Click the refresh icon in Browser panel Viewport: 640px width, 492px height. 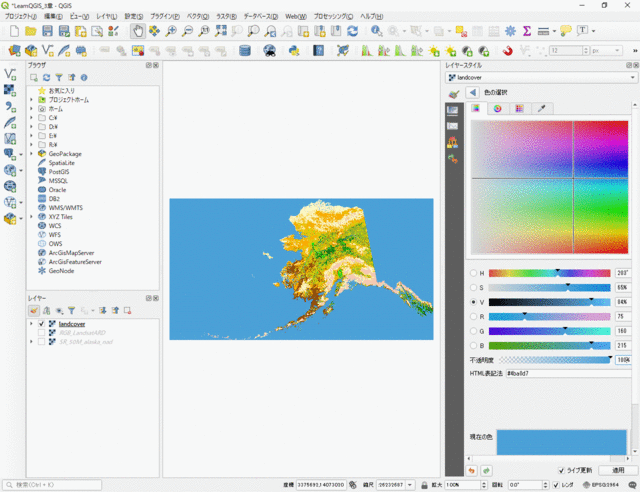pos(46,76)
